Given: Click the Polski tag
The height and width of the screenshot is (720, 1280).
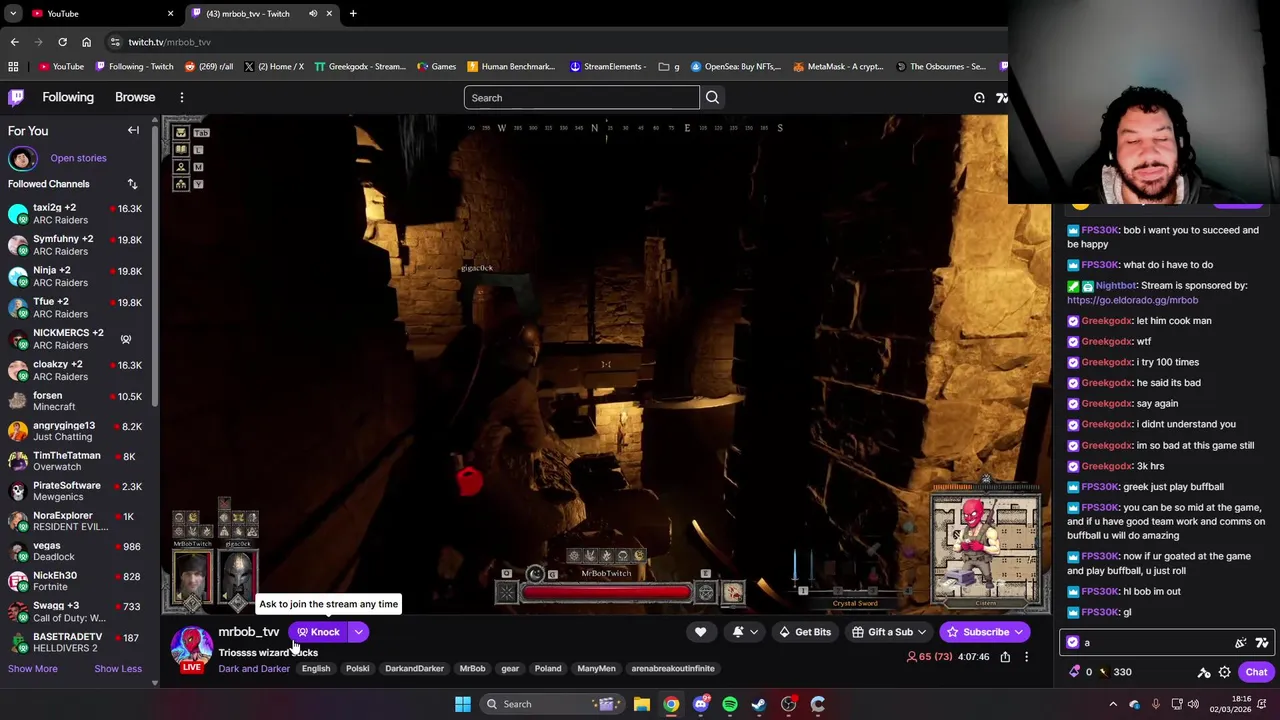Looking at the screenshot, I should (x=357, y=669).
